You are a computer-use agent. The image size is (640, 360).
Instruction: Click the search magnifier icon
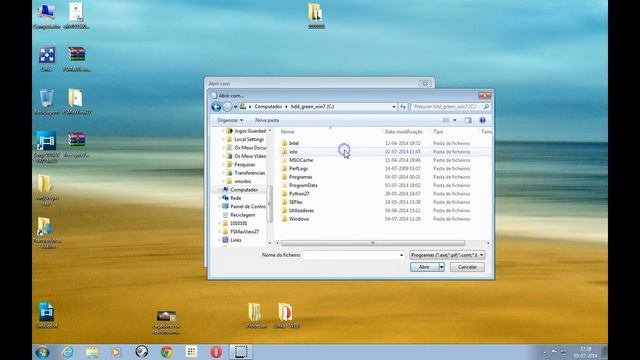(x=486, y=107)
